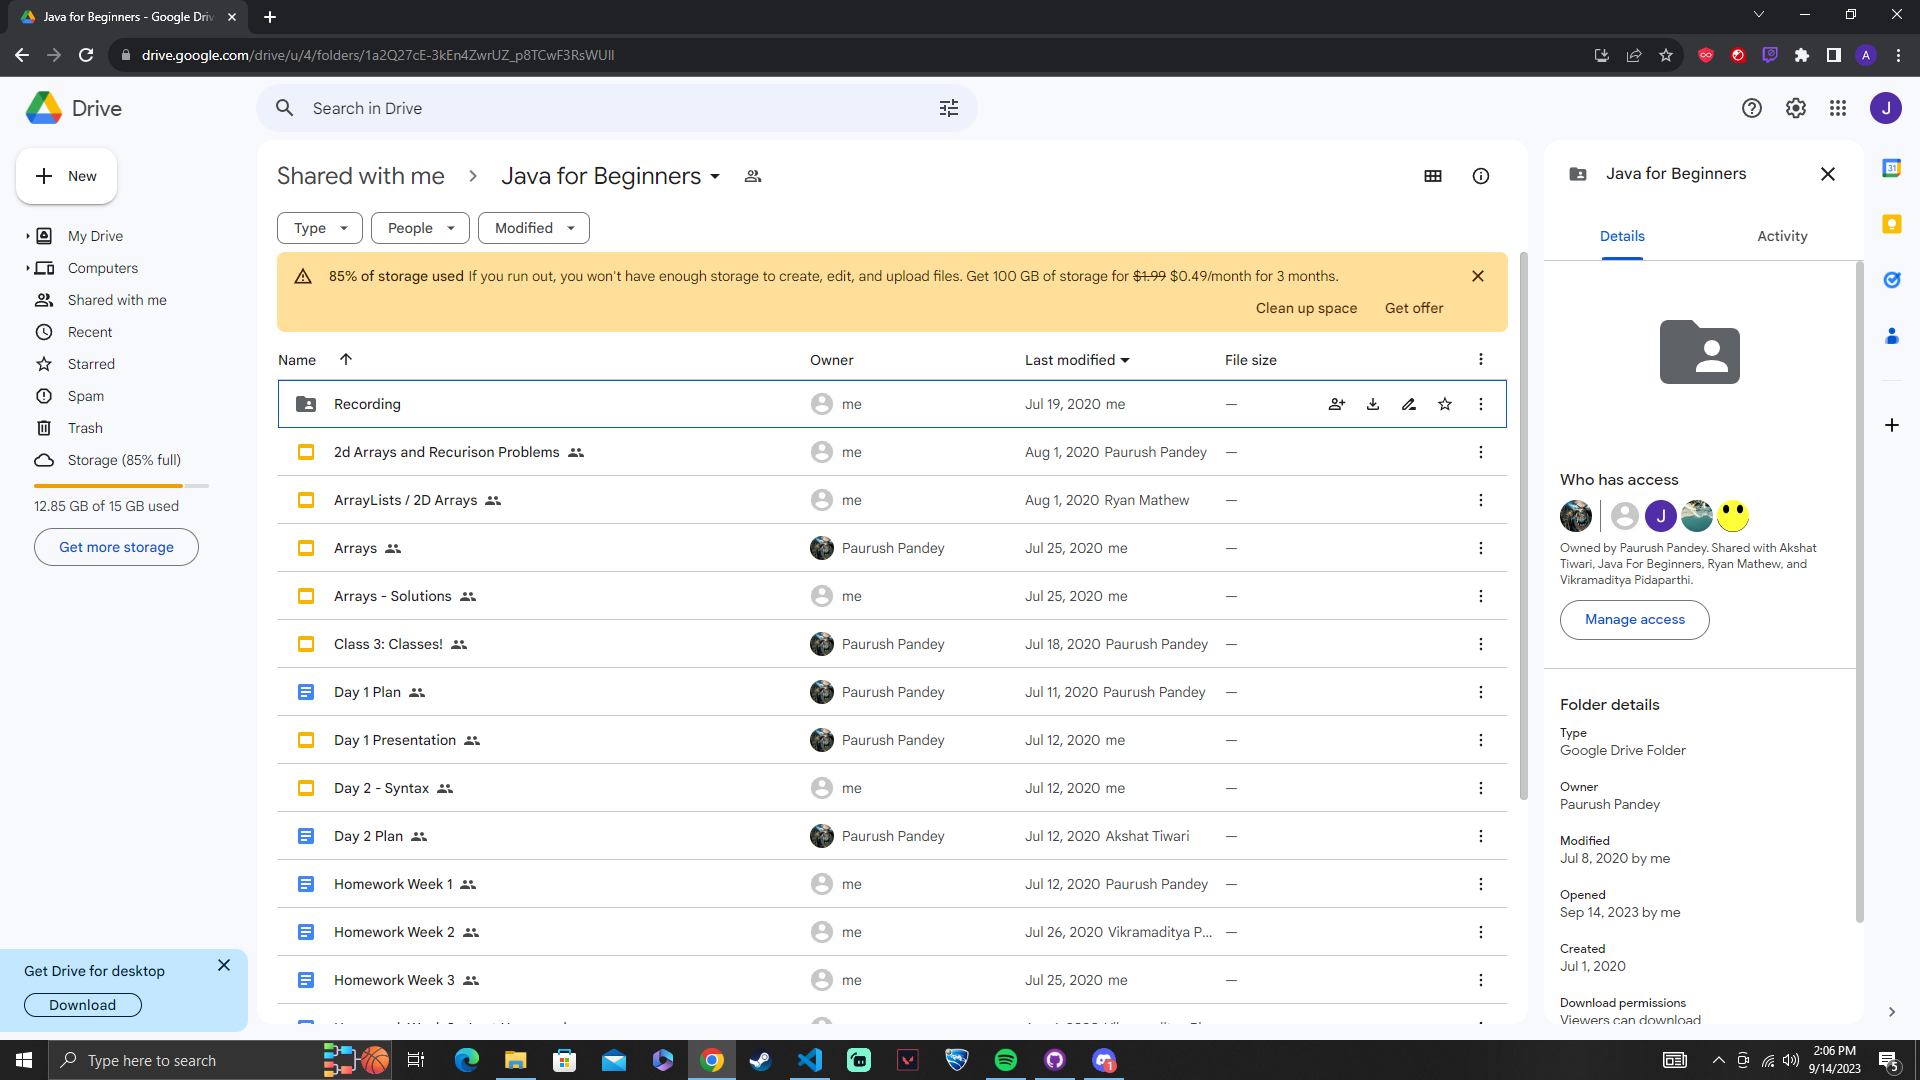Open File Explorer from taskbar
Image resolution: width=1920 pixels, height=1080 pixels.
point(516,1060)
